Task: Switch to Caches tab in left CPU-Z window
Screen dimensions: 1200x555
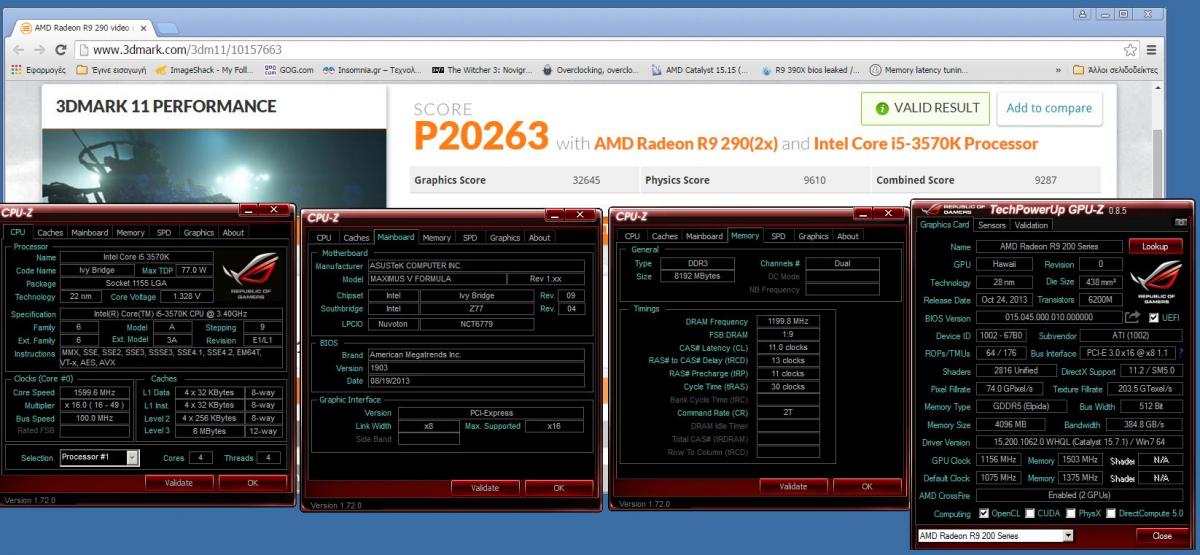Action: tap(50, 232)
